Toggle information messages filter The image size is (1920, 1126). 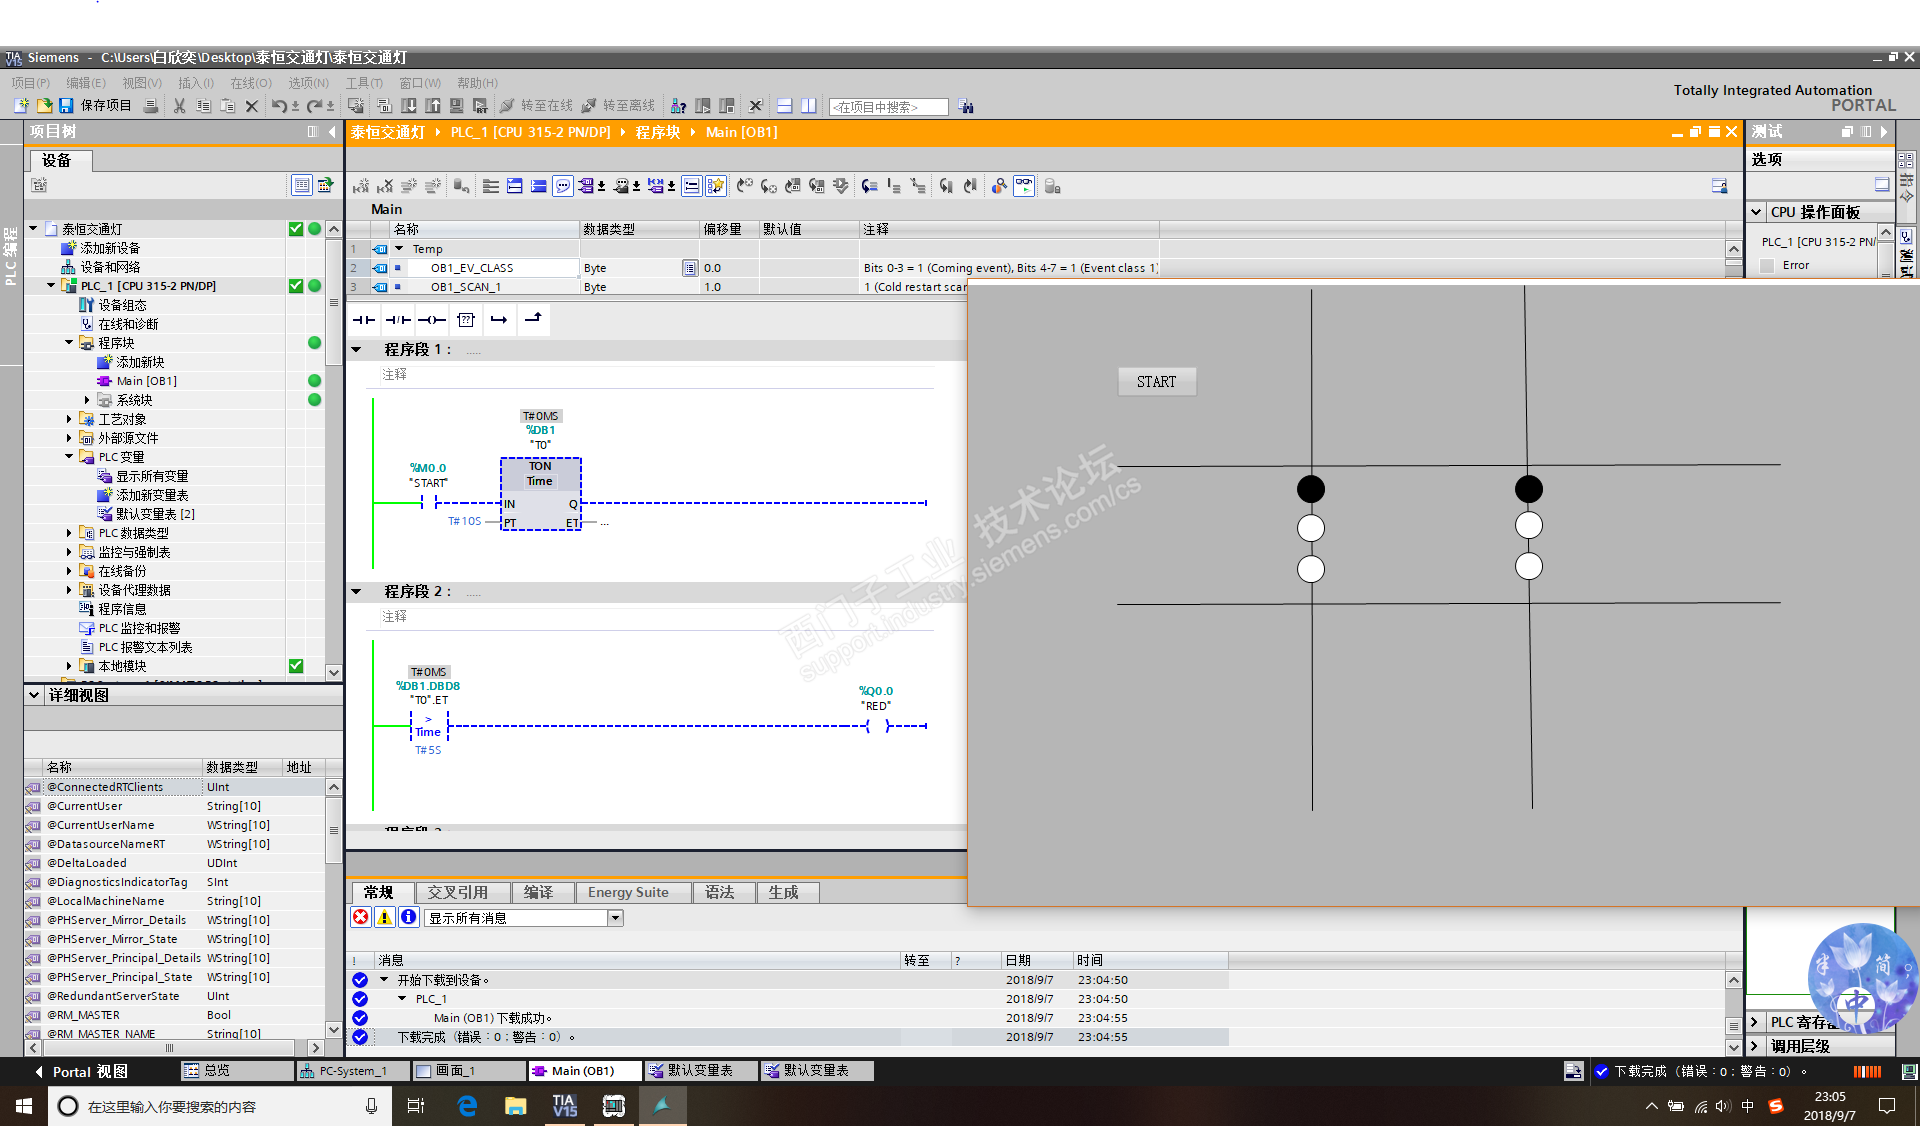(x=408, y=917)
